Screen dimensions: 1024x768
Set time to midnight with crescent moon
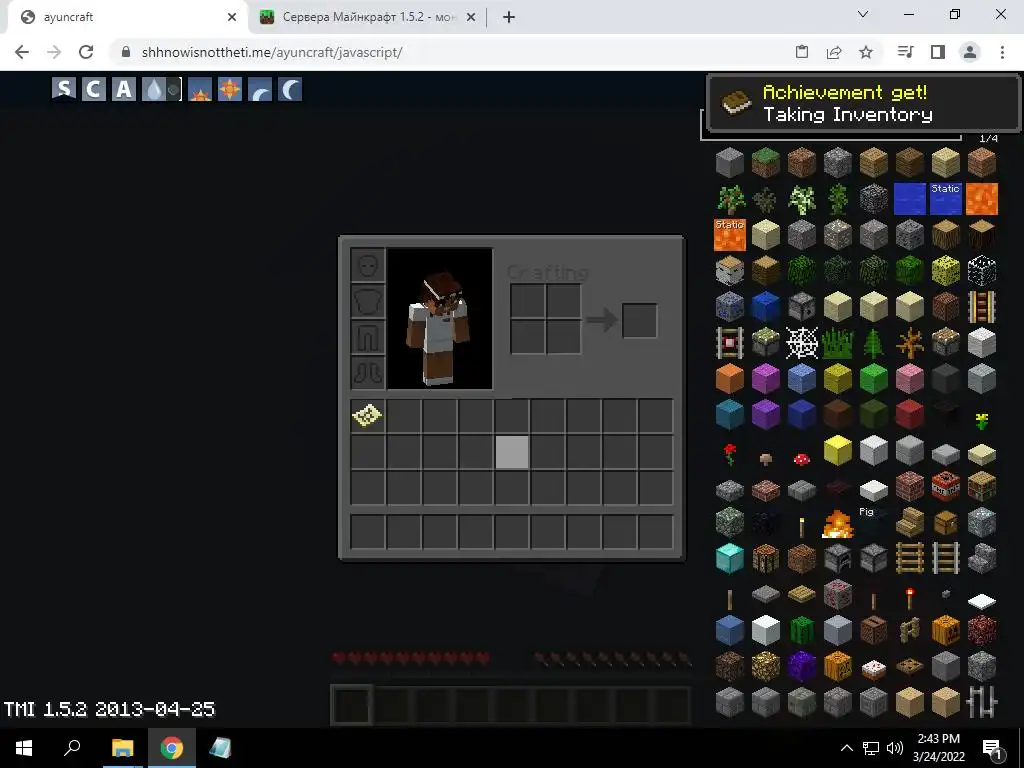tap(290, 89)
